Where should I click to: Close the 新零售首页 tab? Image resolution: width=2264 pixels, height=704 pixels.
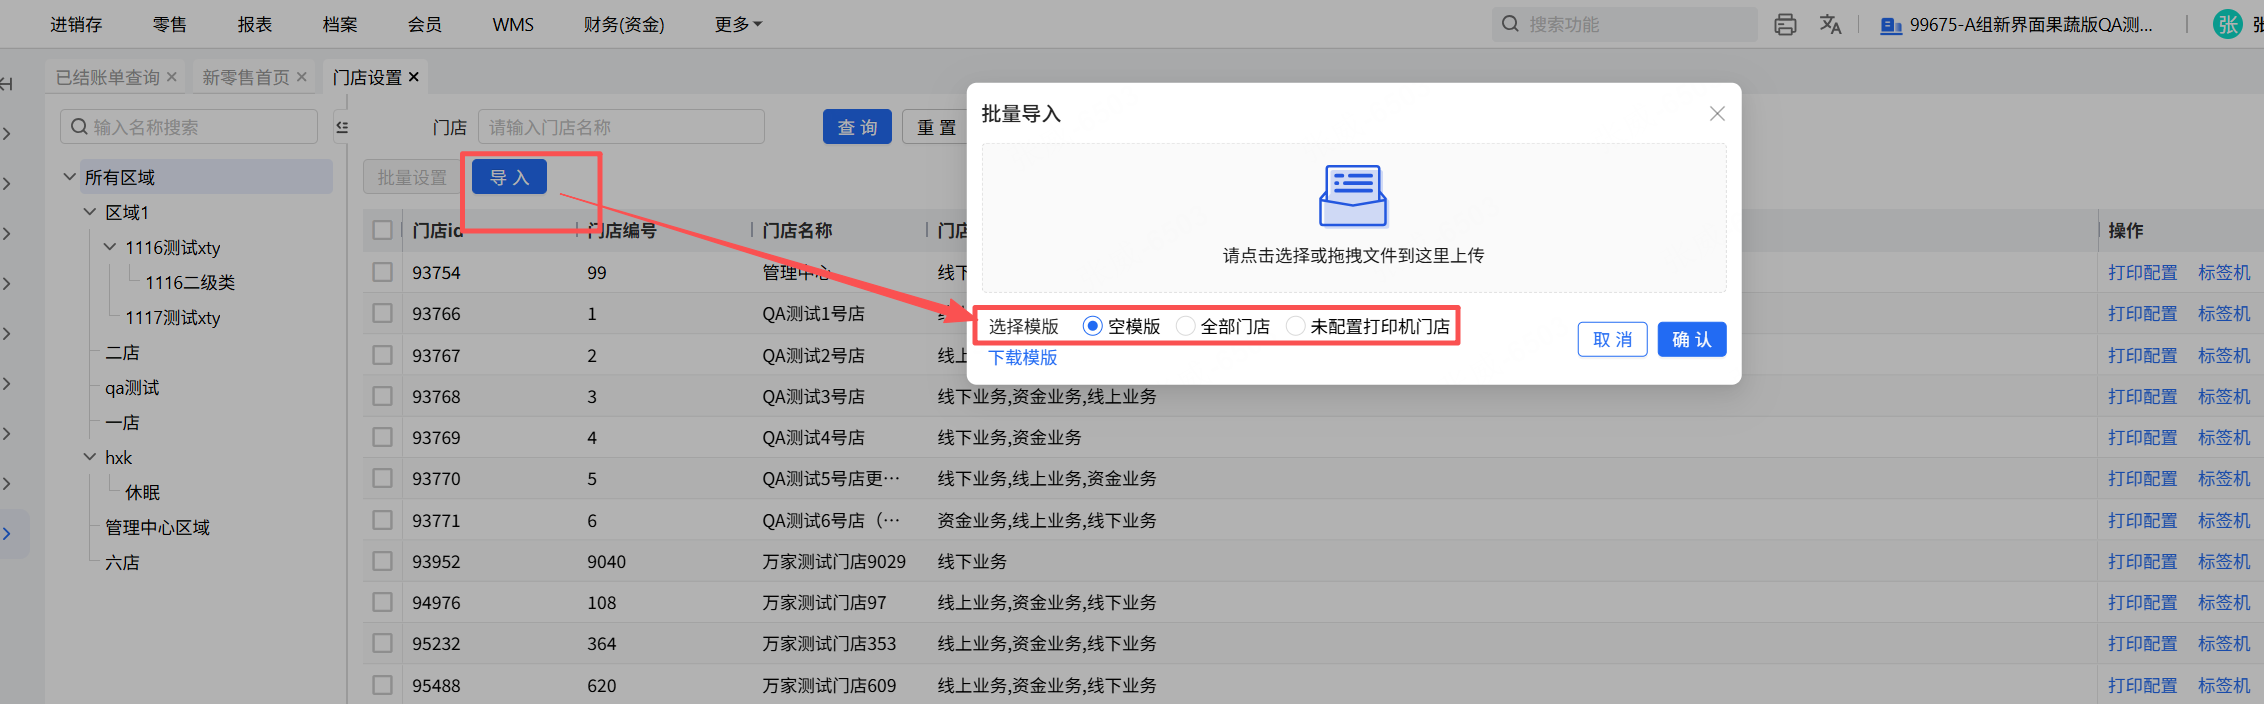pos(302,77)
